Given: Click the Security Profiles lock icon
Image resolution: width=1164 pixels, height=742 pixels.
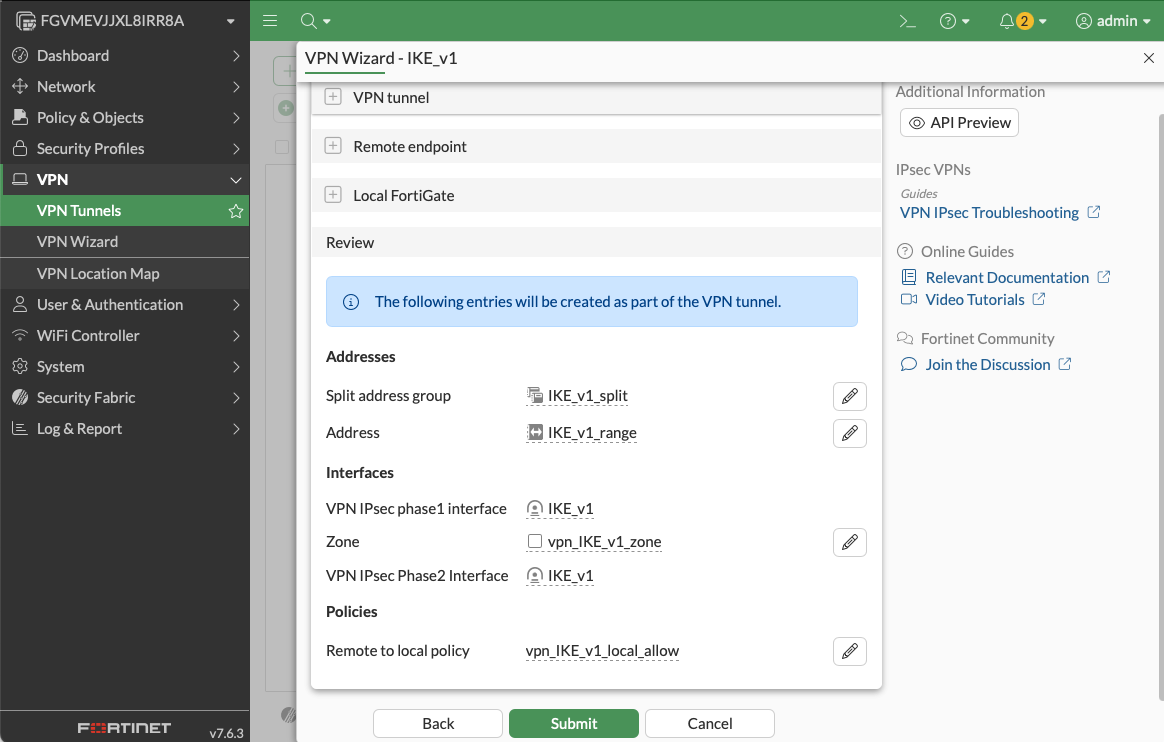Looking at the screenshot, I should click(20, 148).
